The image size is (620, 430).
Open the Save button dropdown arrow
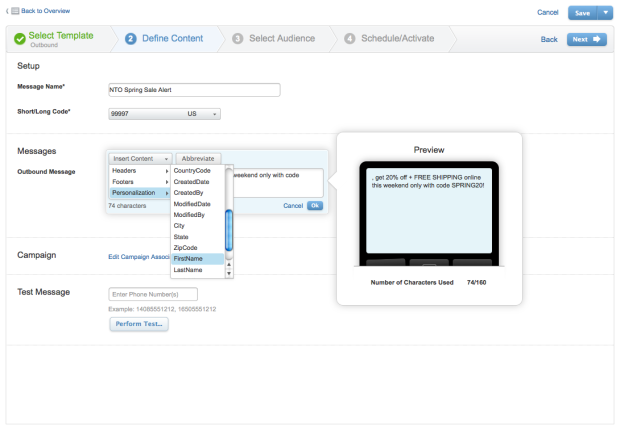(x=605, y=13)
